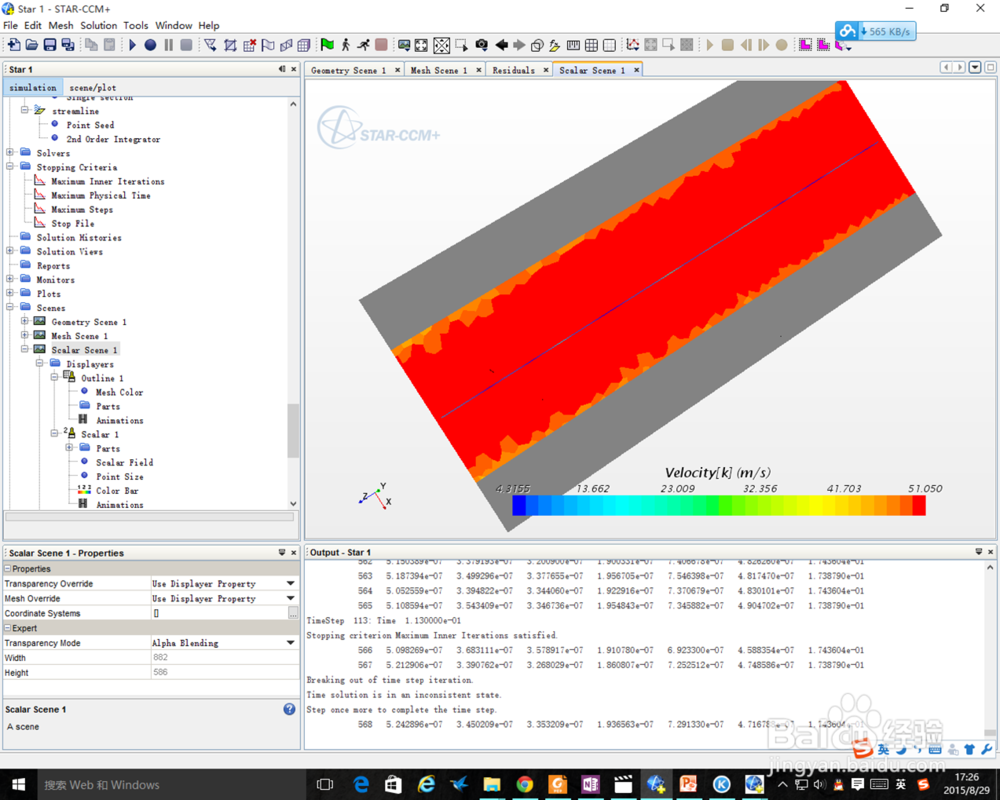
Task: Click the table grid toolbar icon
Action: coord(591,45)
